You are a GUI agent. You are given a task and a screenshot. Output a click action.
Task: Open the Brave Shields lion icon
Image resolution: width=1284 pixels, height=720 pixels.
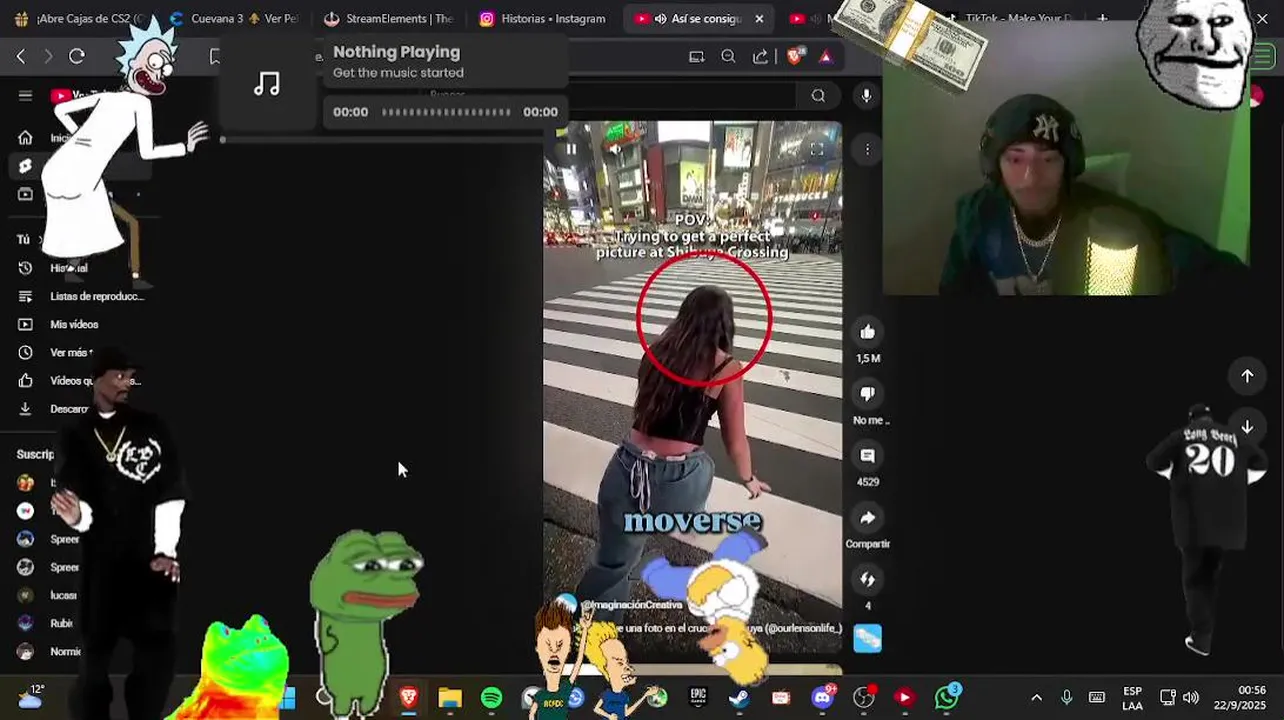click(x=795, y=57)
